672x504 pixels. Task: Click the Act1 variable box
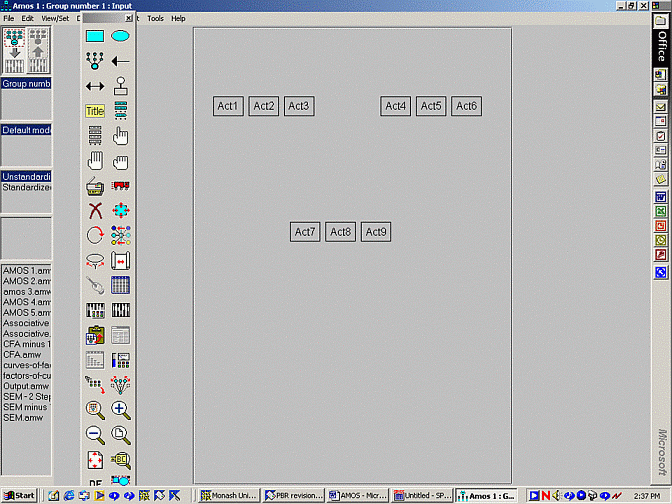pyautogui.click(x=228, y=106)
